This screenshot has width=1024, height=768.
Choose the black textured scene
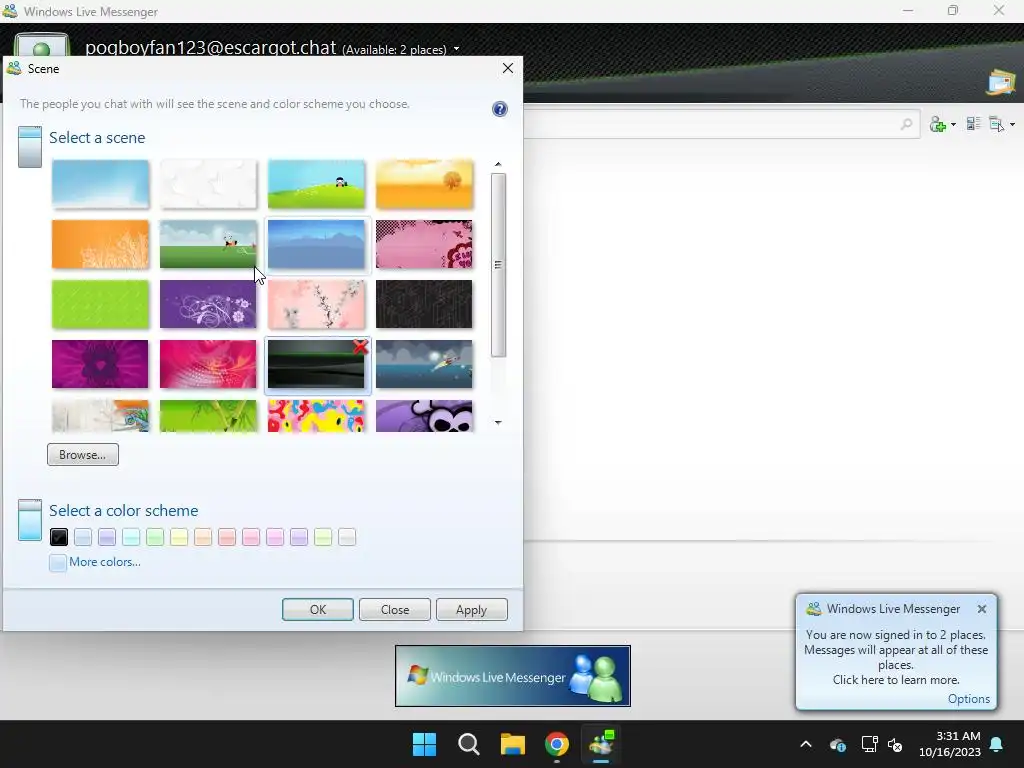424,304
